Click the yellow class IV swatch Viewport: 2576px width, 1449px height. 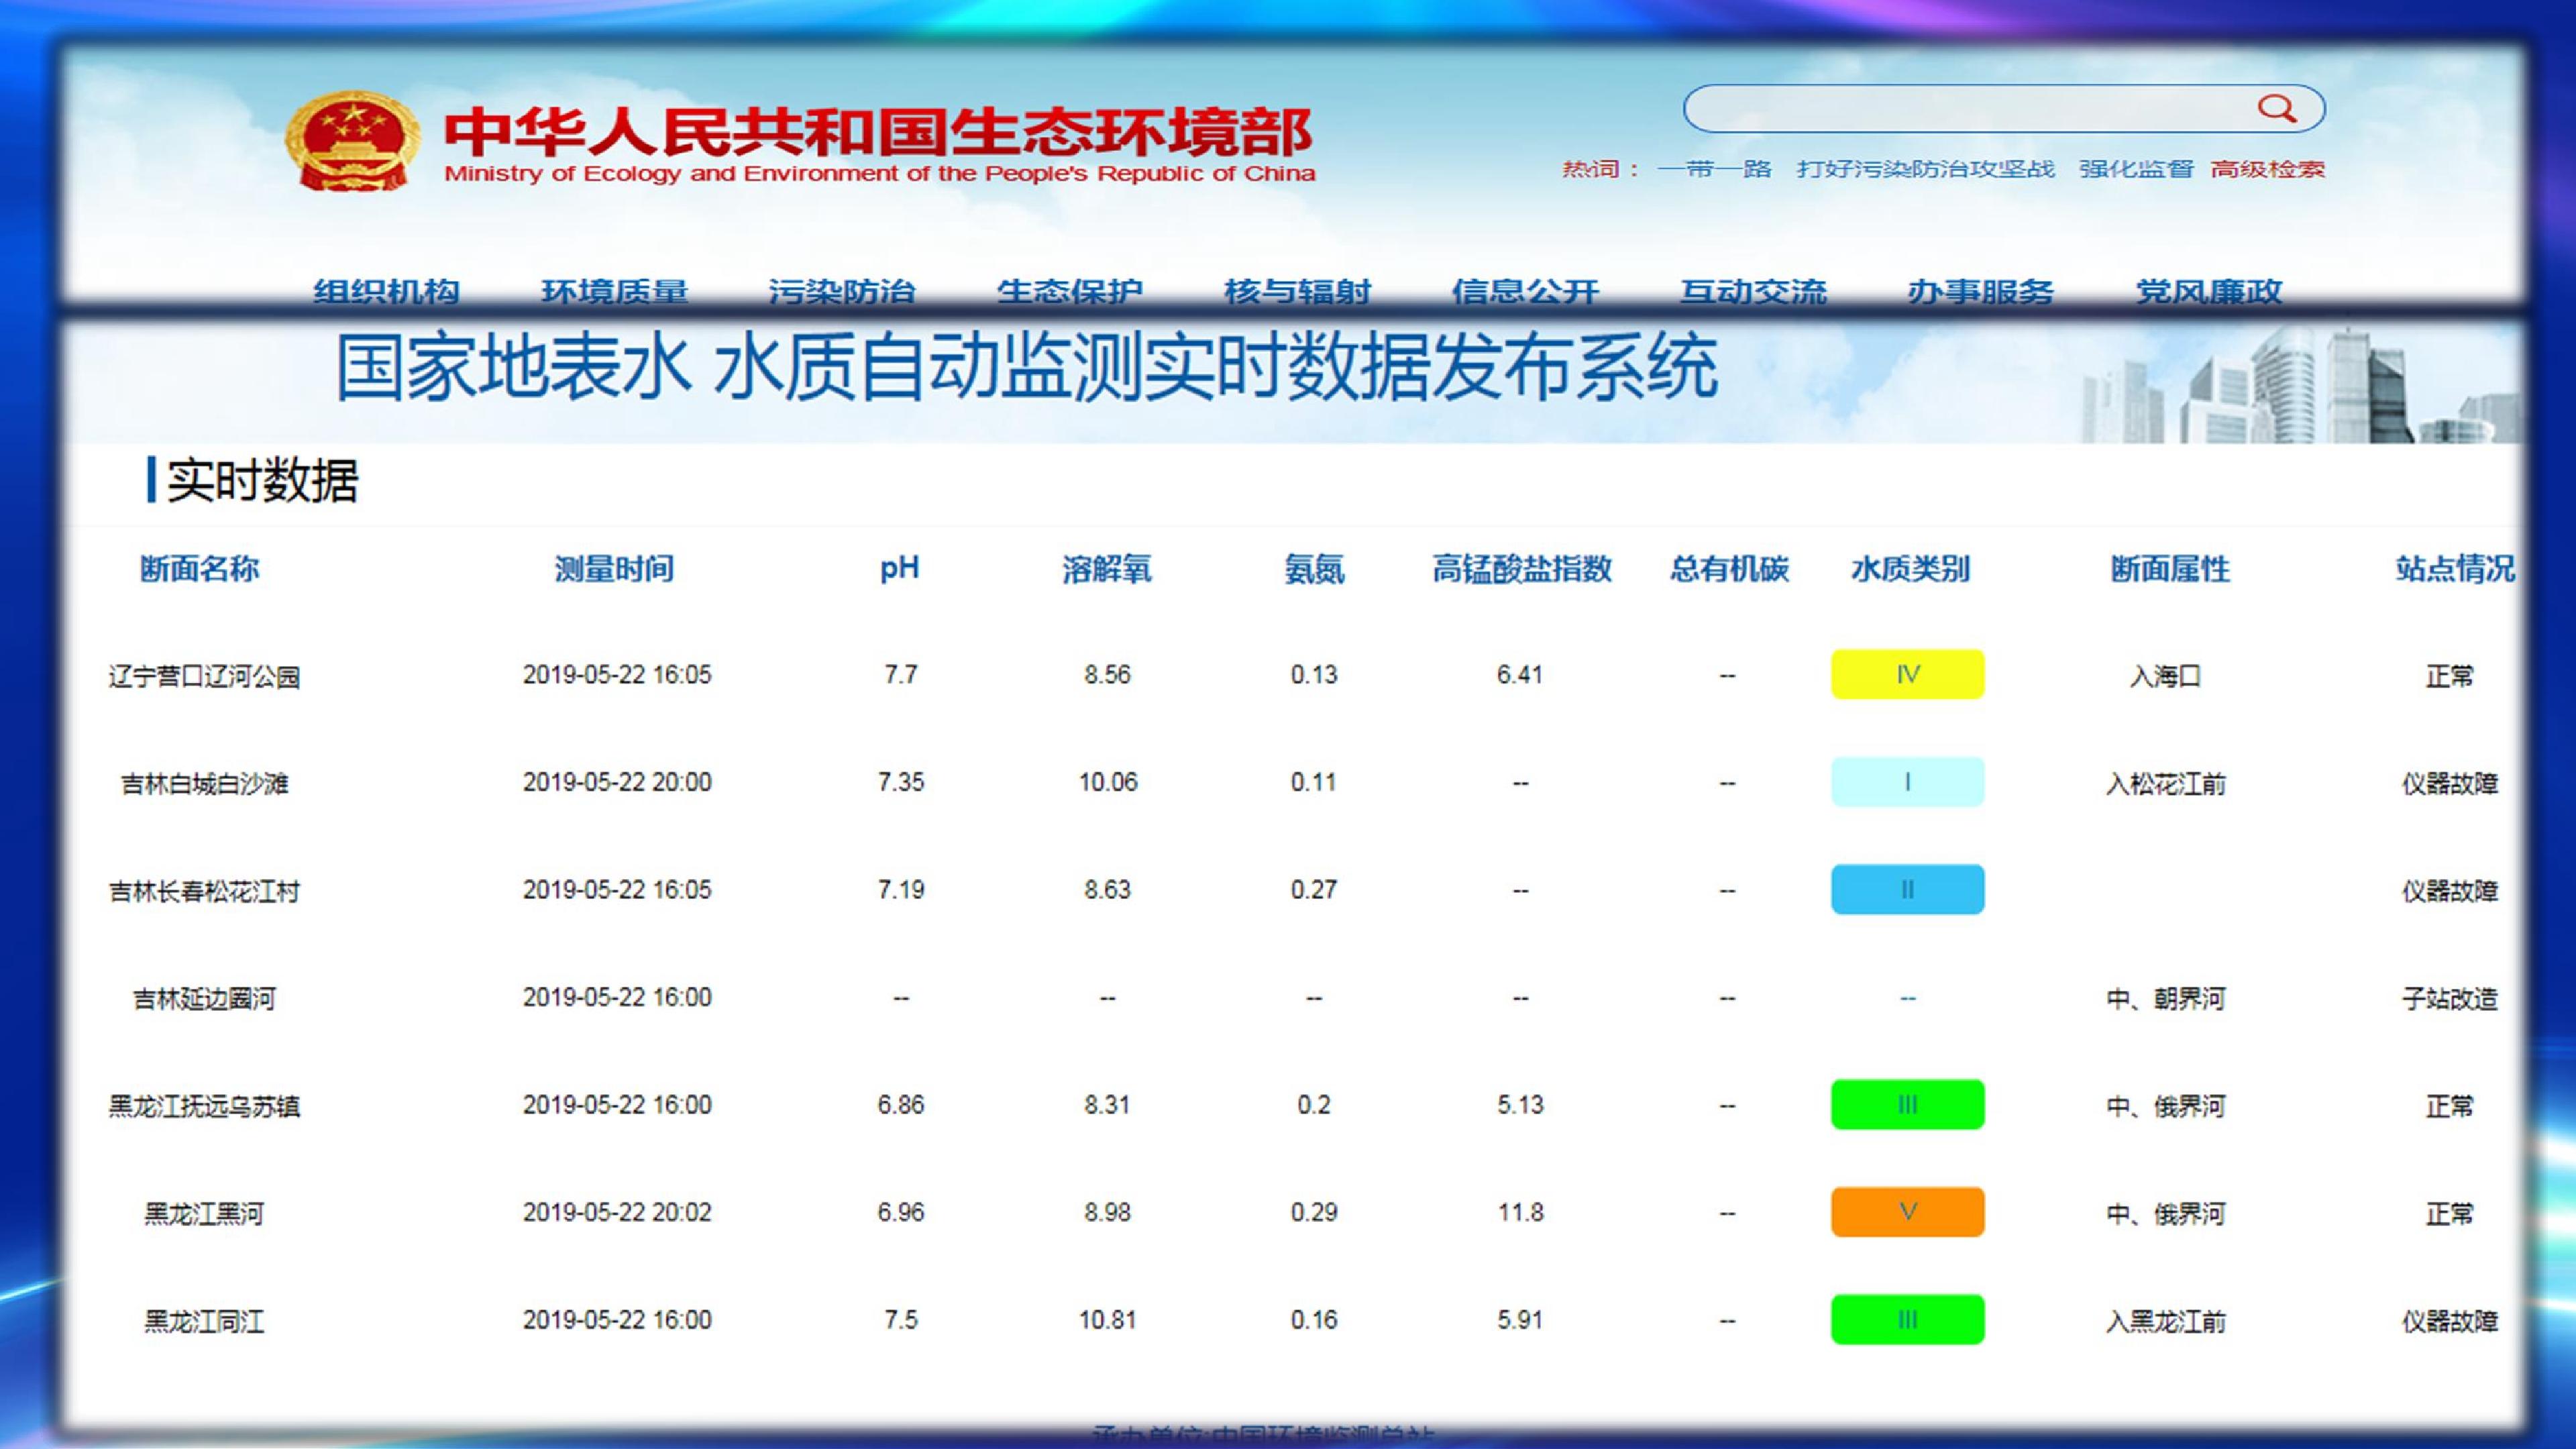[x=1907, y=675]
